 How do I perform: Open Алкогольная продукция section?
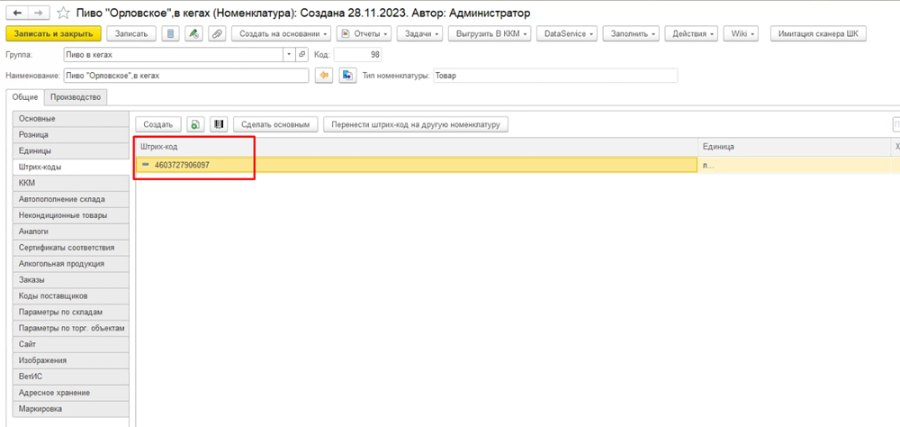(x=70, y=264)
